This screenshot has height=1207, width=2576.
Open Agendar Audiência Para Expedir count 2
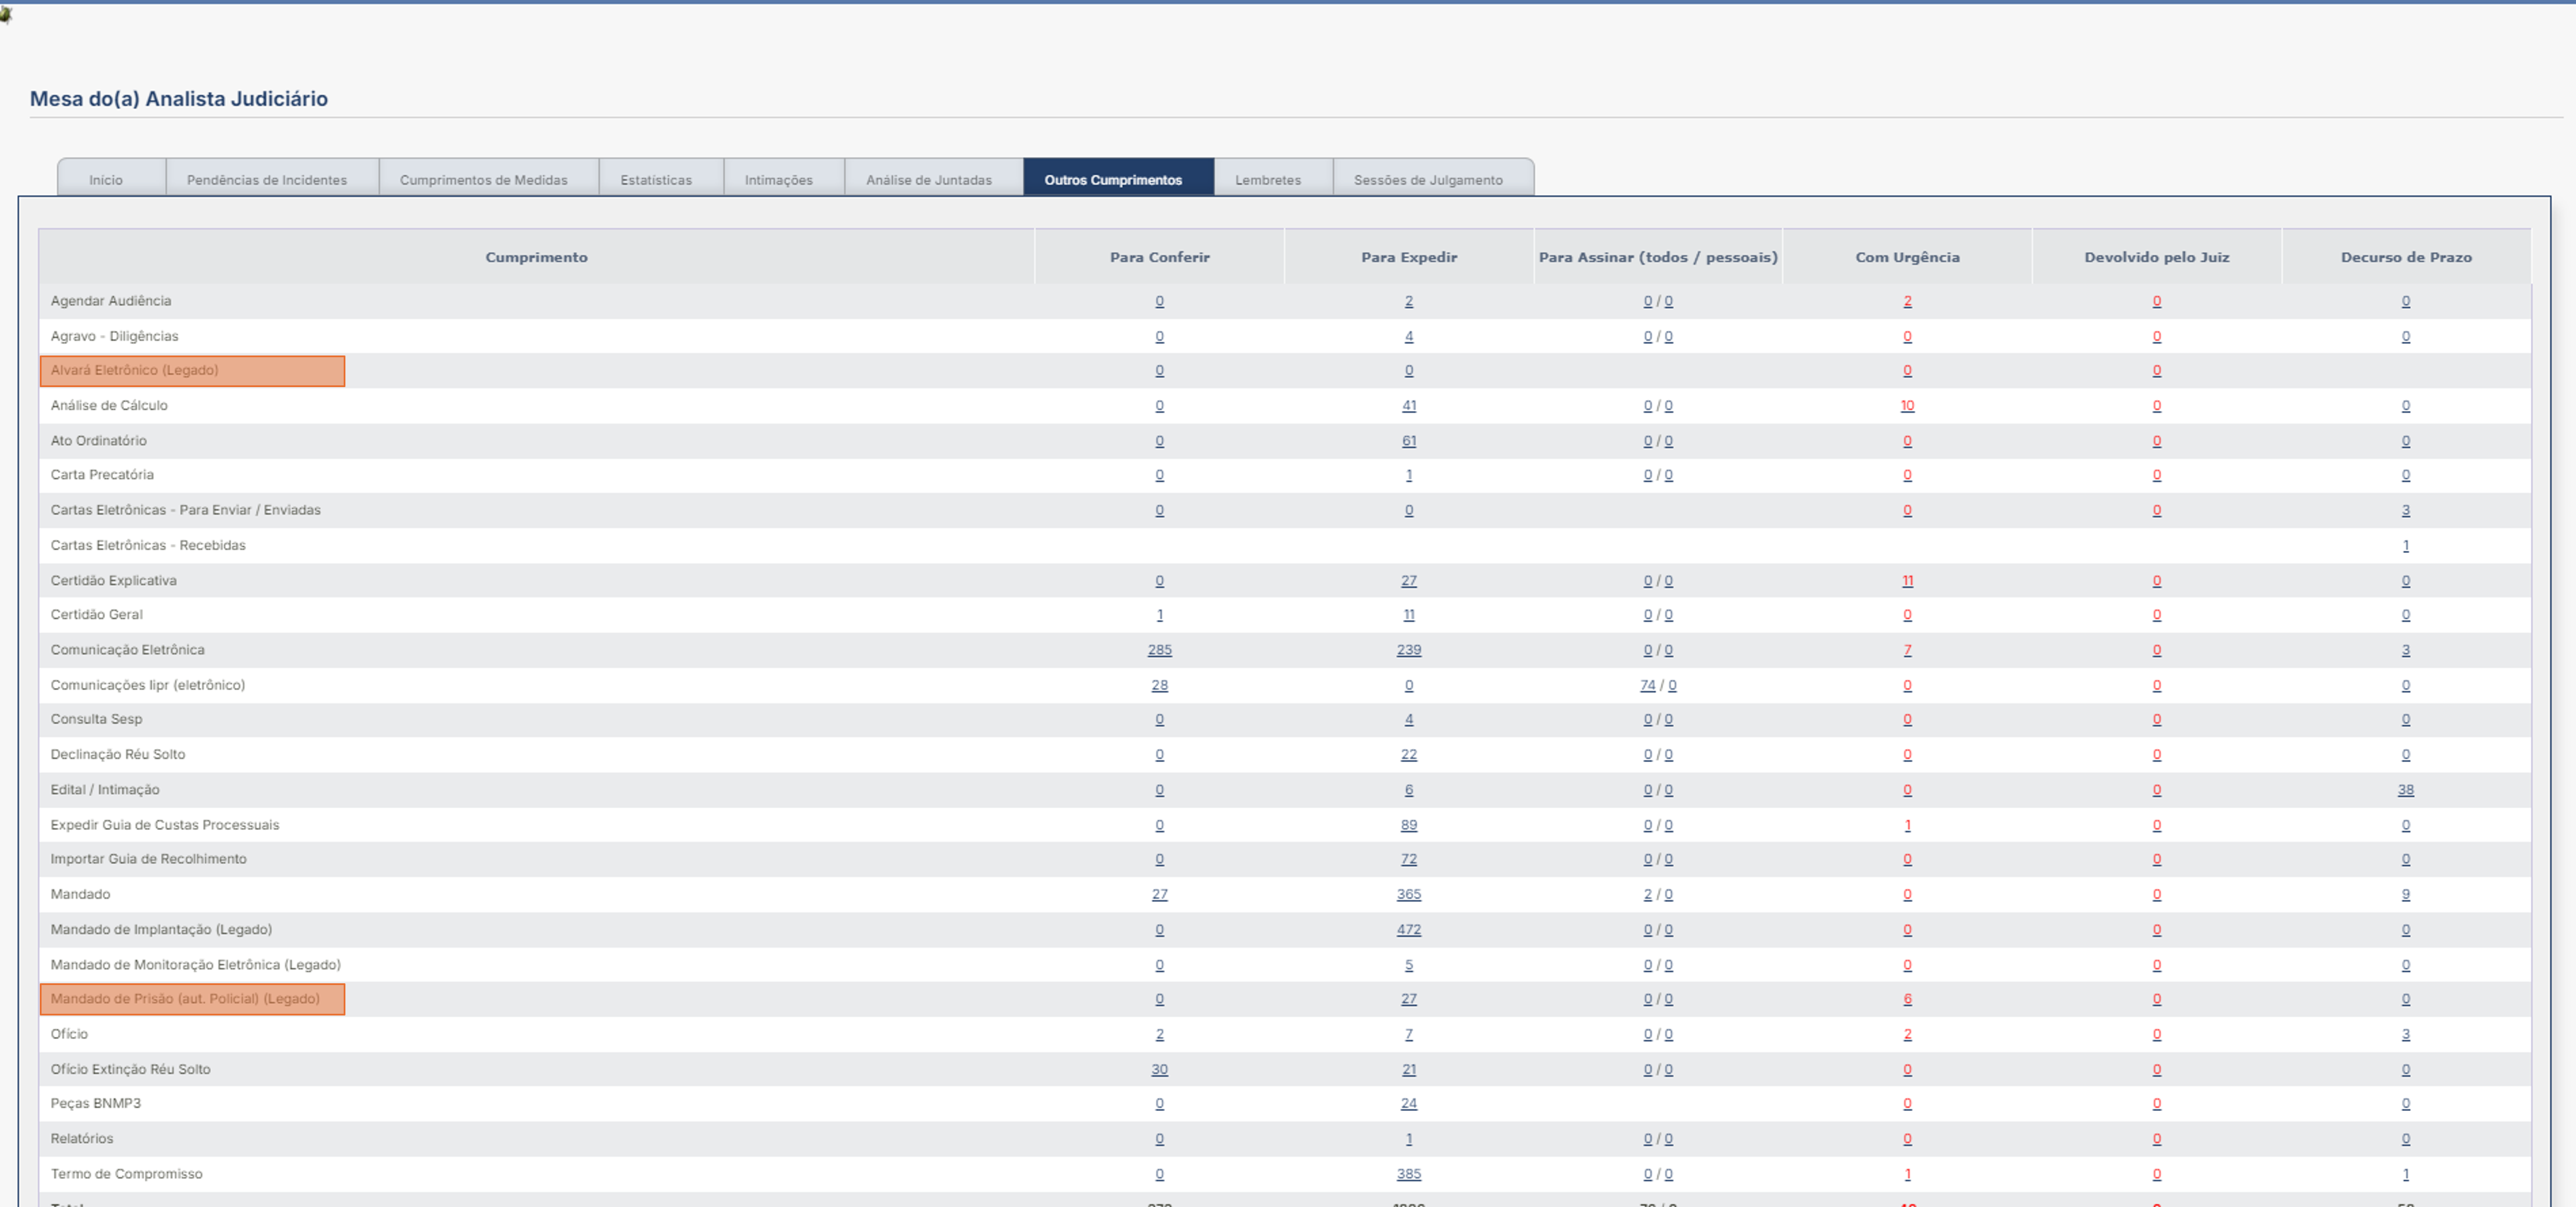[1409, 301]
